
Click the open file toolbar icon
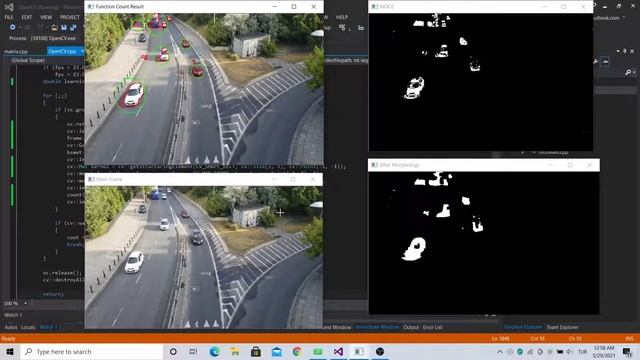pos(54,27)
